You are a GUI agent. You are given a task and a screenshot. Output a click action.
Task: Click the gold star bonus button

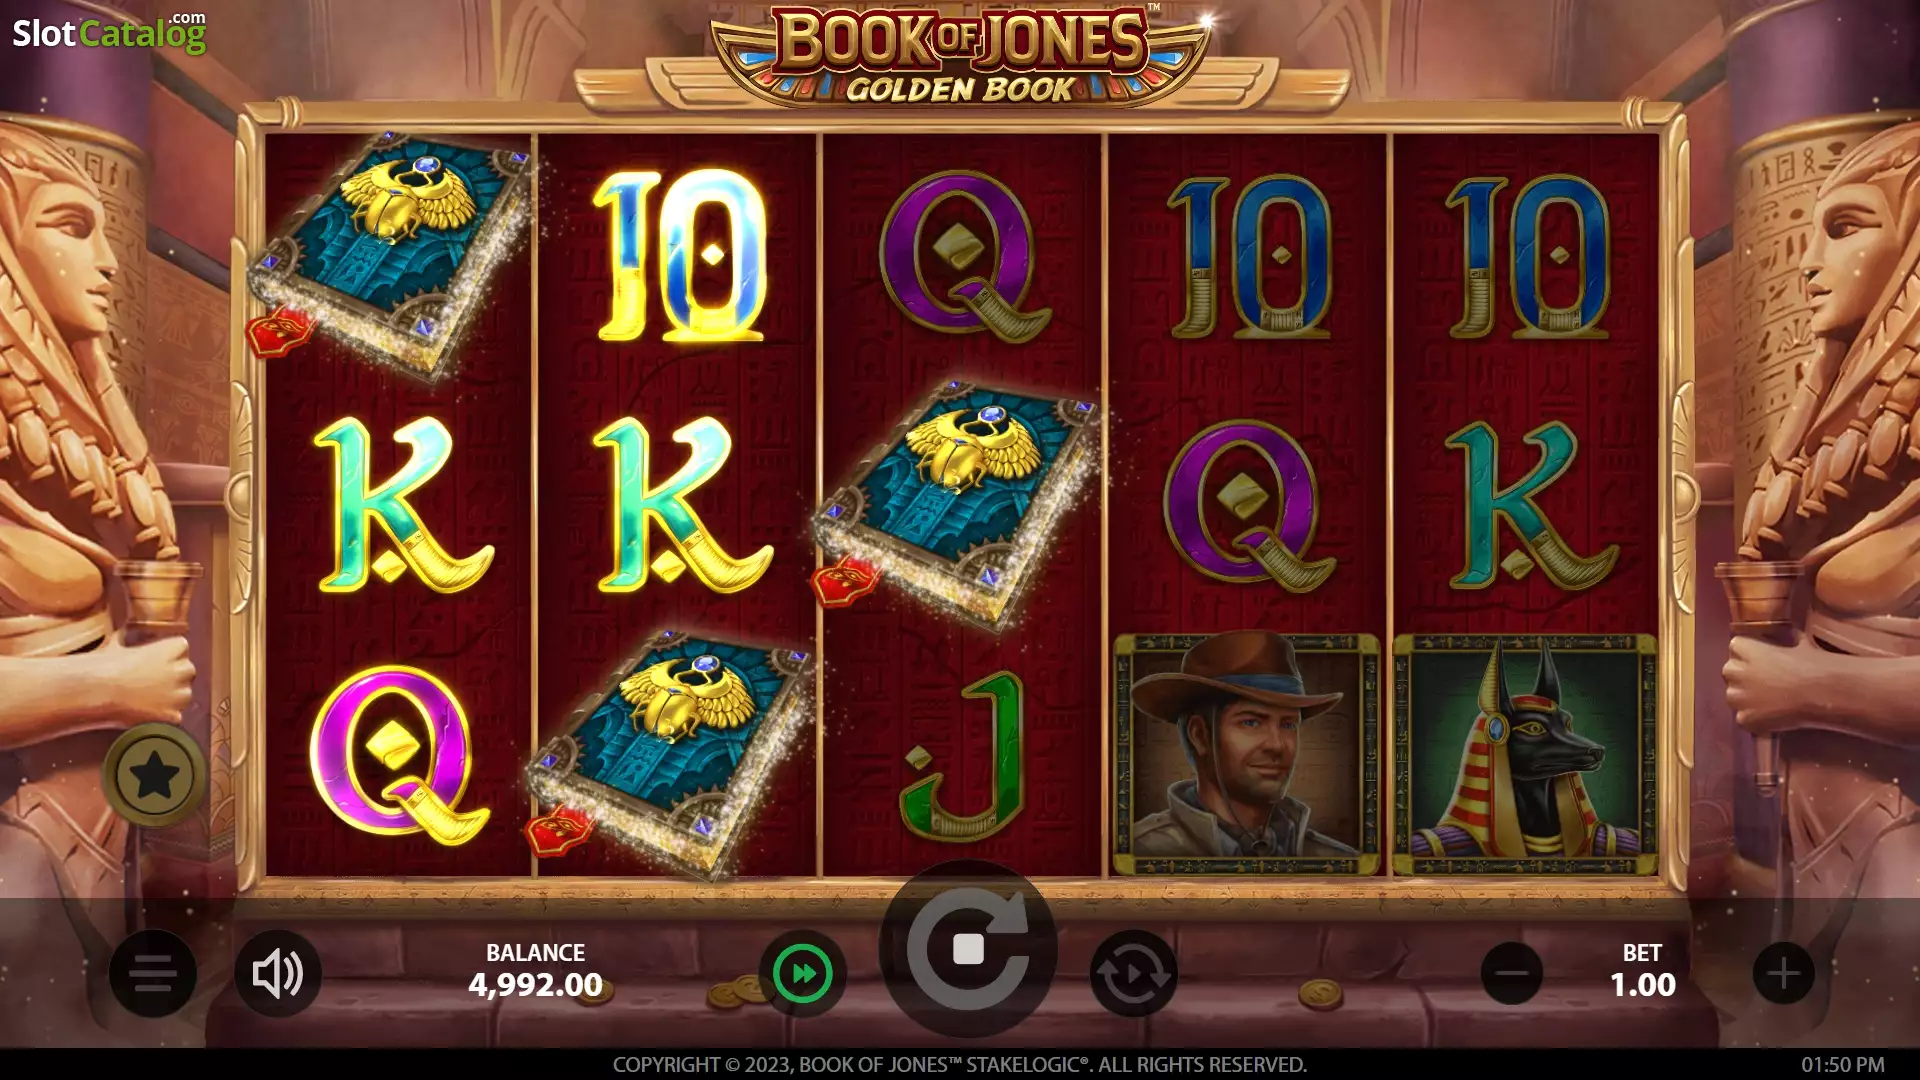click(x=154, y=775)
